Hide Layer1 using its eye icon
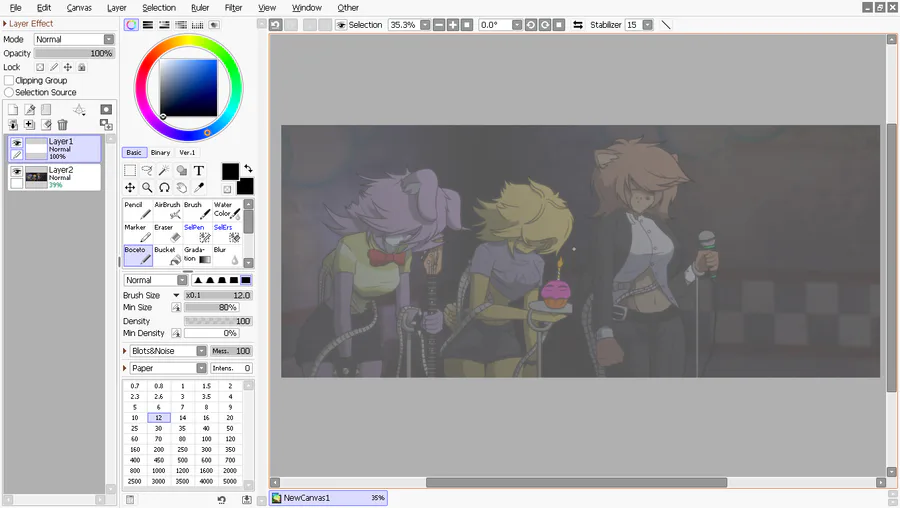Screen dimensions: 900x508 17,143
